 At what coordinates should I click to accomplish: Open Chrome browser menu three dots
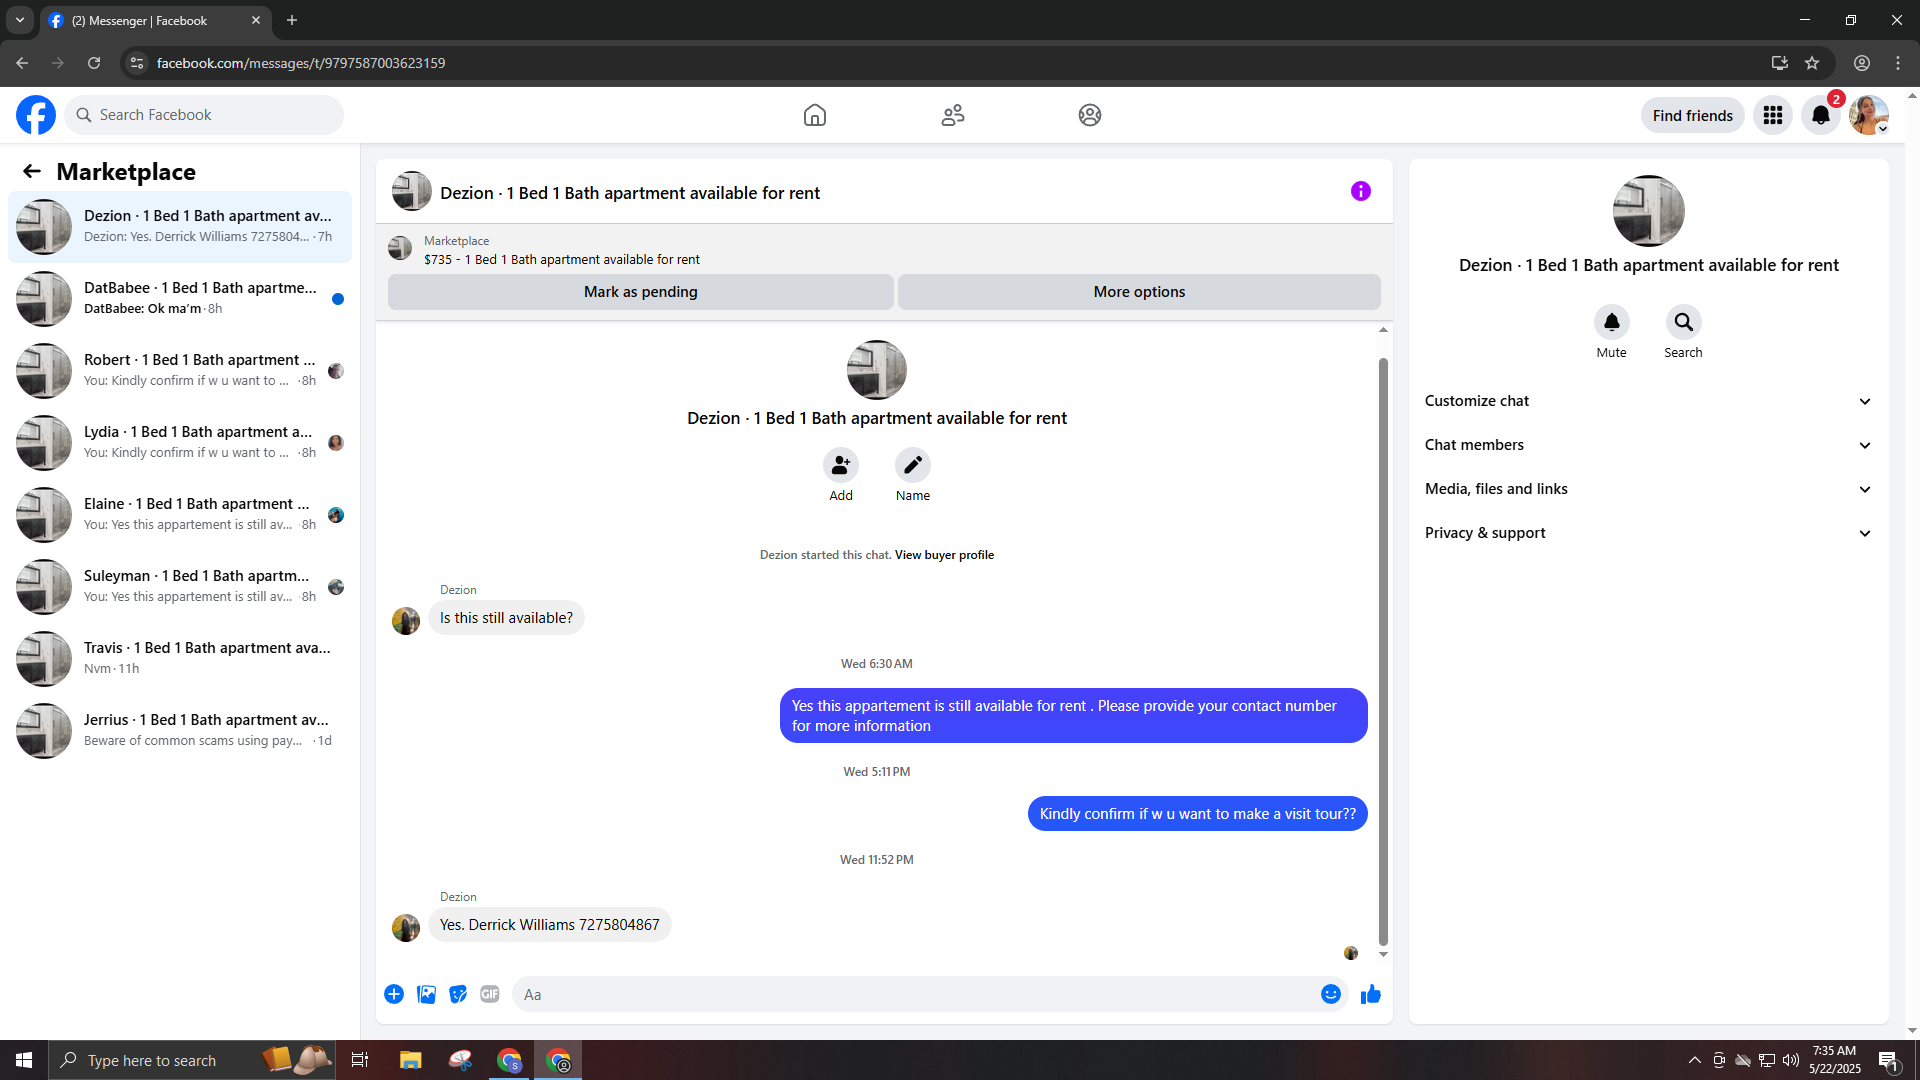coord(1898,63)
